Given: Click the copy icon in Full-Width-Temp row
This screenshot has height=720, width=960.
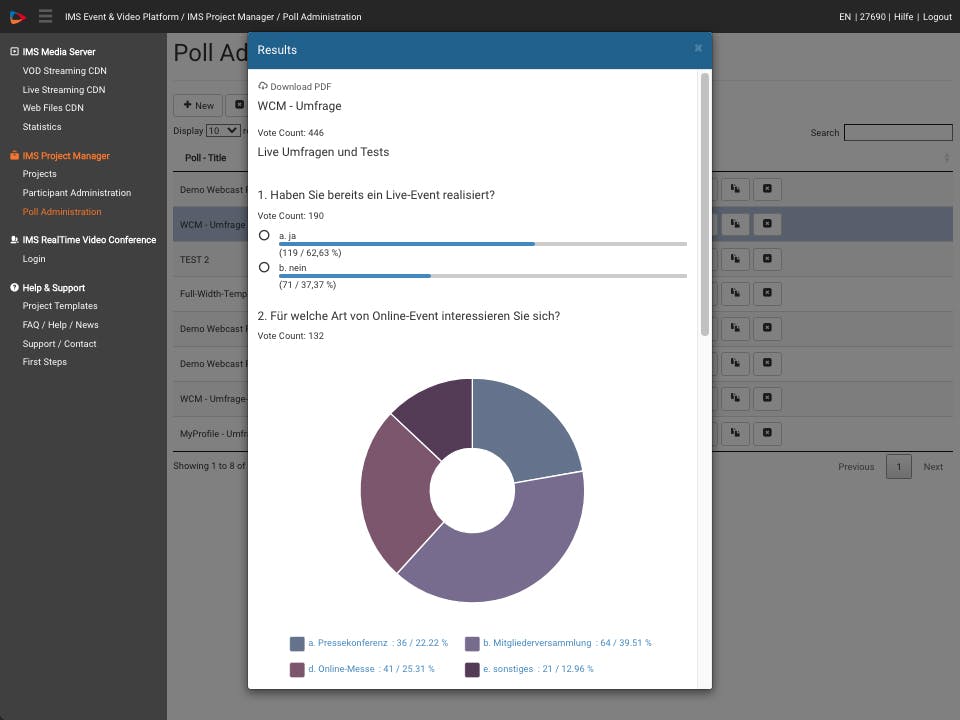Looking at the screenshot, I should coord(735,293).
